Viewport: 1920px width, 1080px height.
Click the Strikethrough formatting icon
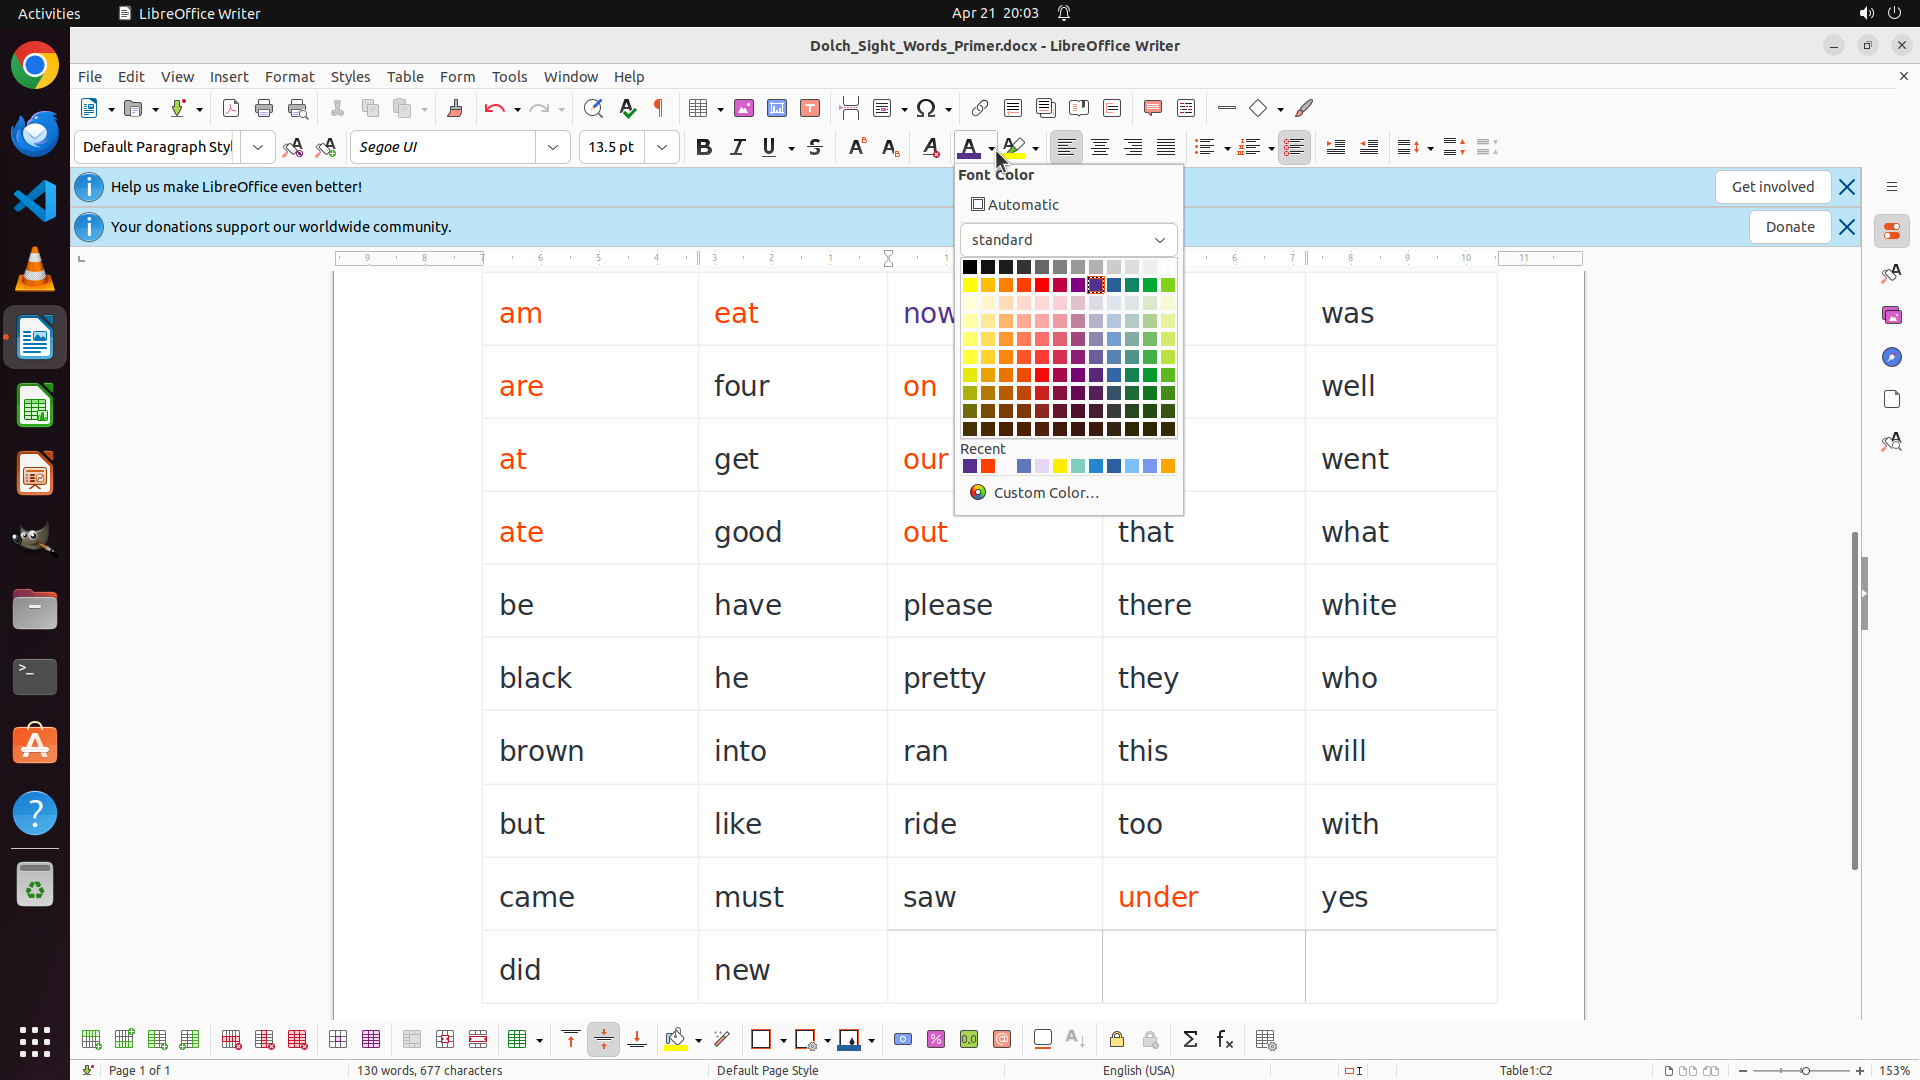[815, 147]
